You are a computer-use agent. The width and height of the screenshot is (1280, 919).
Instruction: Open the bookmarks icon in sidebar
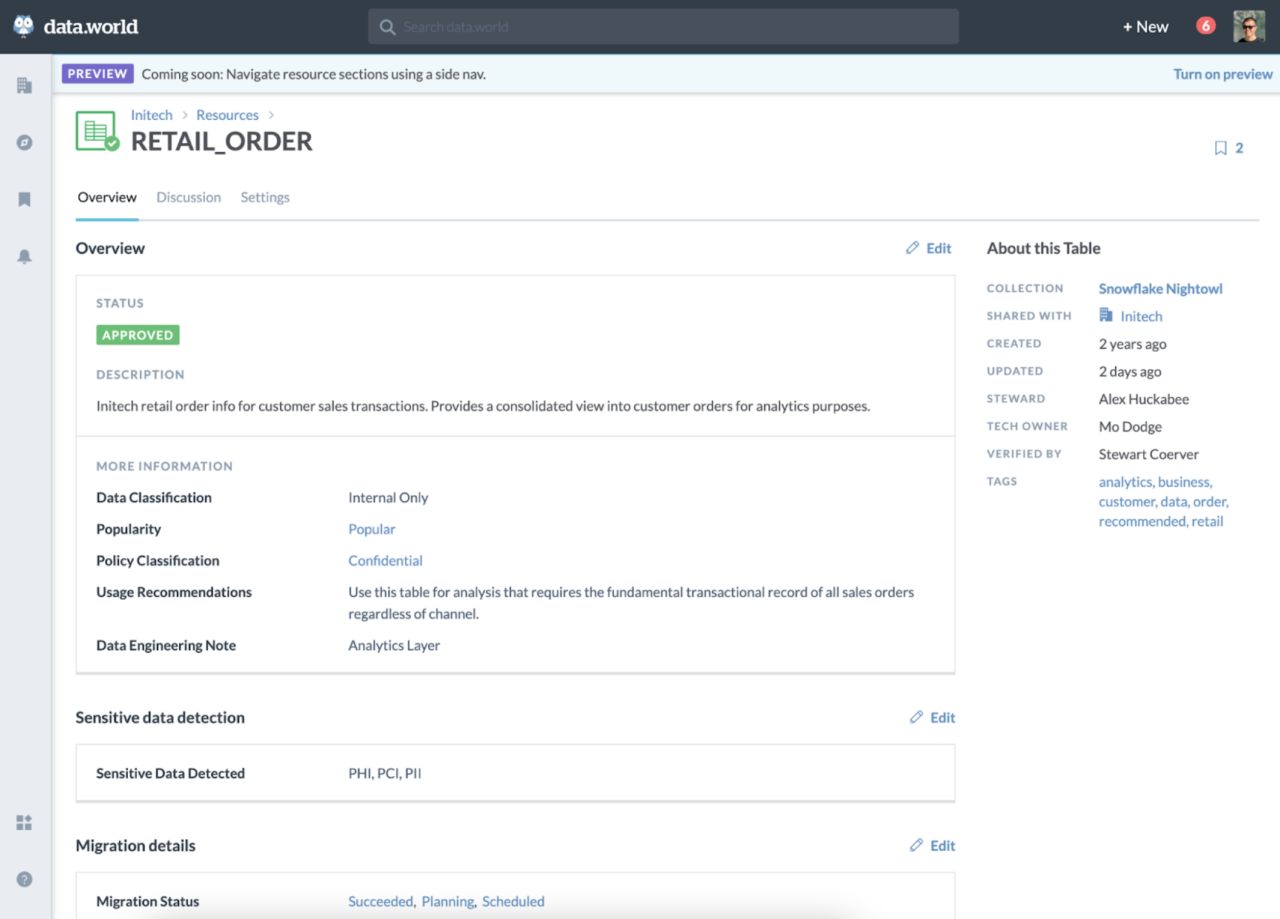[x=25, y=200]
